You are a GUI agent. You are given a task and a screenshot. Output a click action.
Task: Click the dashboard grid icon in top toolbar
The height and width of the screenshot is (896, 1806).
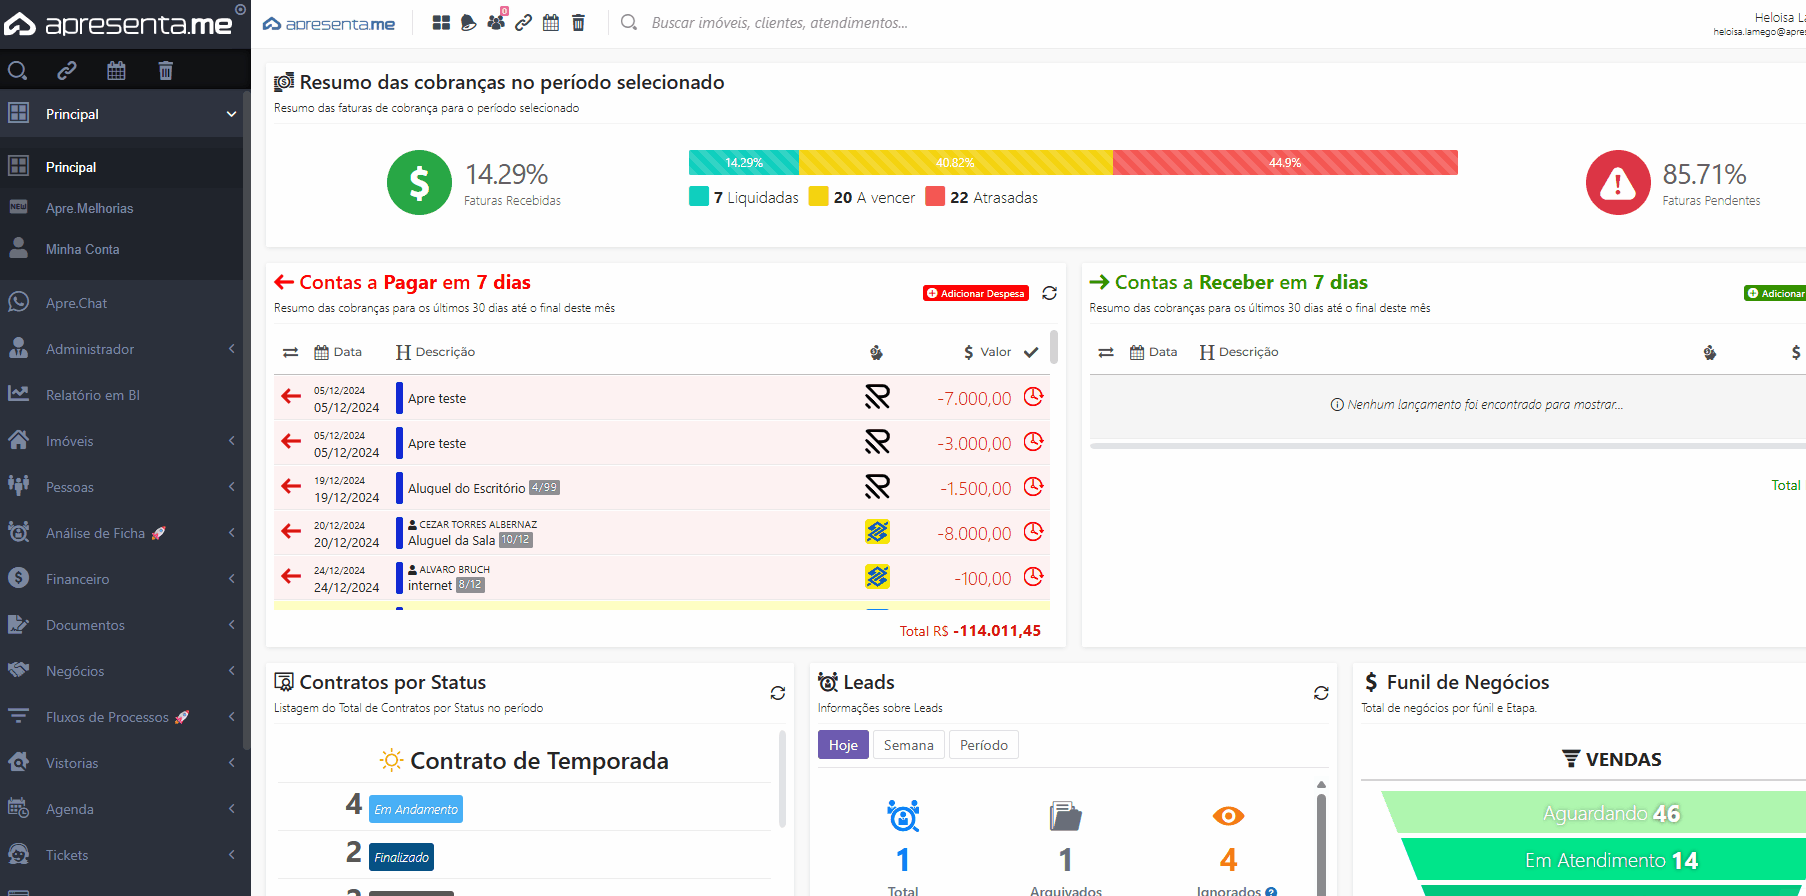(441, 23)
